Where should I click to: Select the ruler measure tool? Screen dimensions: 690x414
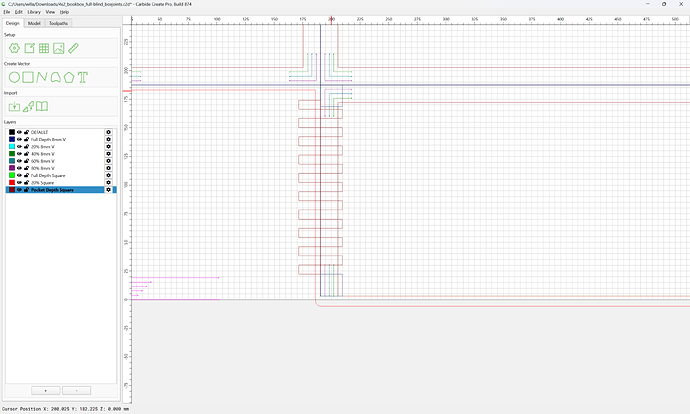click(73, 48)
